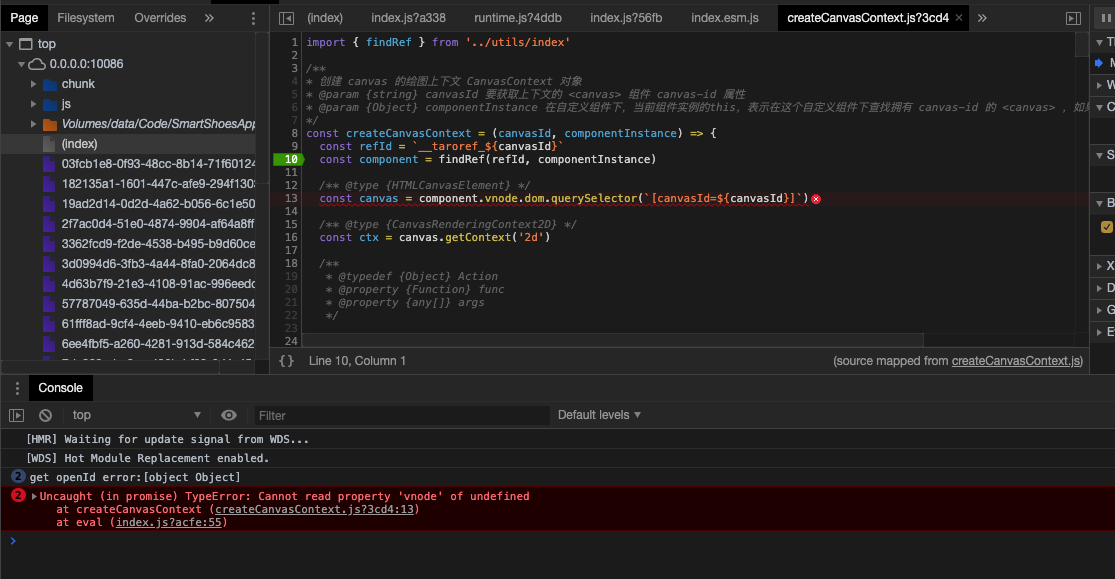Open the index.js?56fb file tab
Image resolution: width=1115 pixels, height=579 pixels.
tap(626, 18)
